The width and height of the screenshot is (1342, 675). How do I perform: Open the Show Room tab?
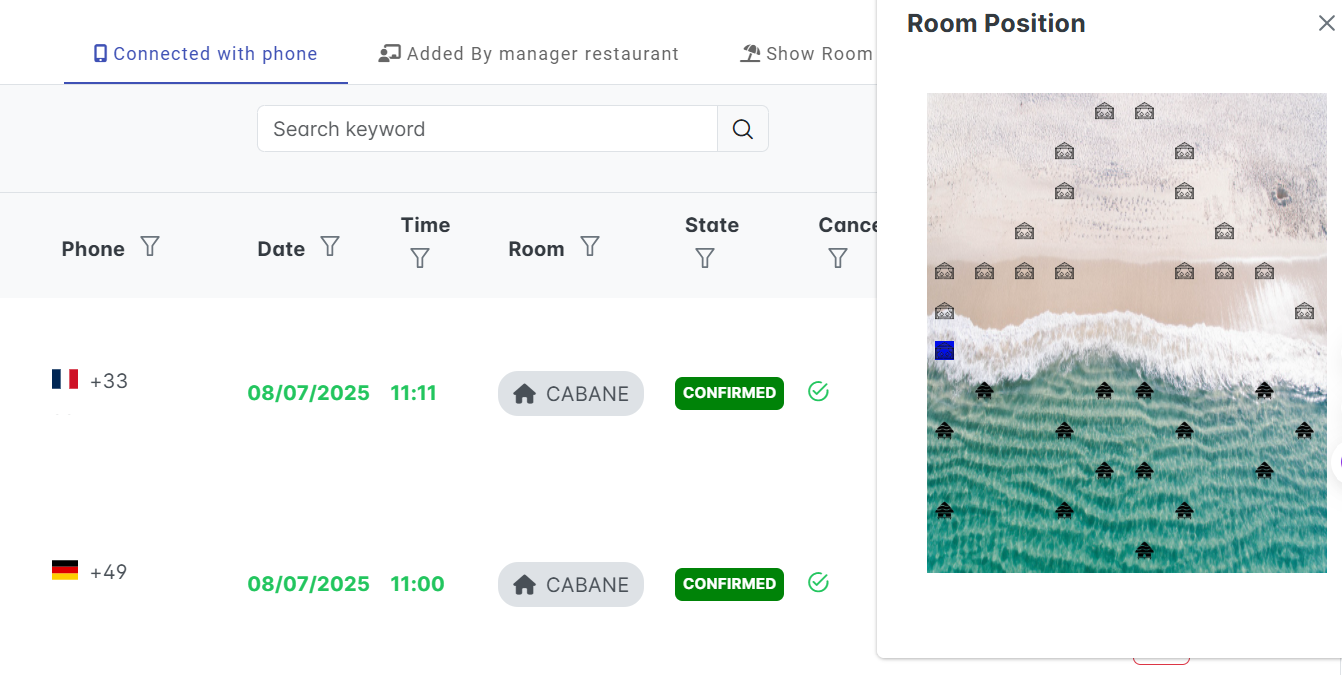(807, 54)
